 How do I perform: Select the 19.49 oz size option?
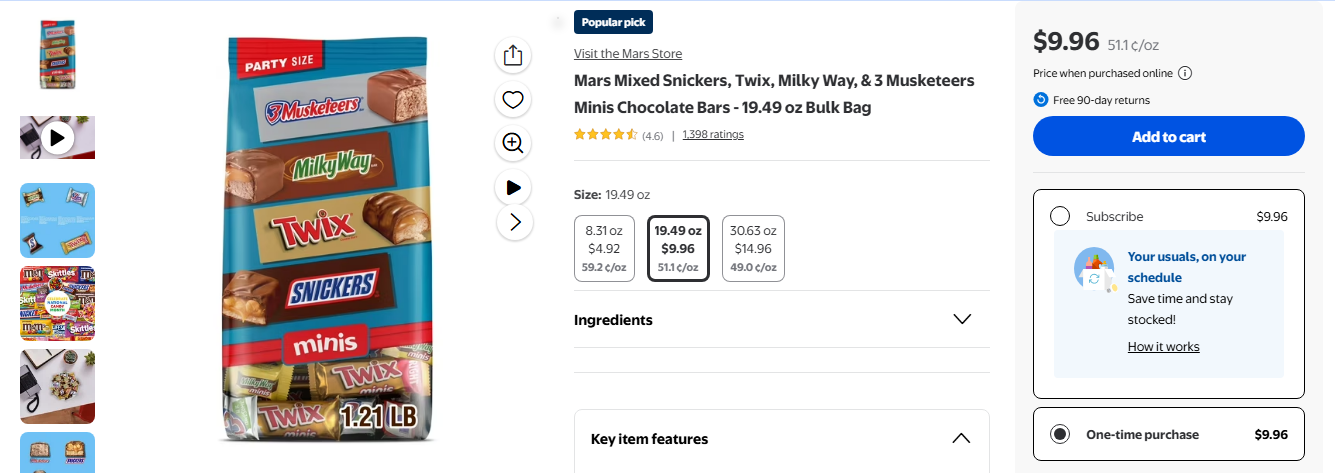tap(678, 248)
